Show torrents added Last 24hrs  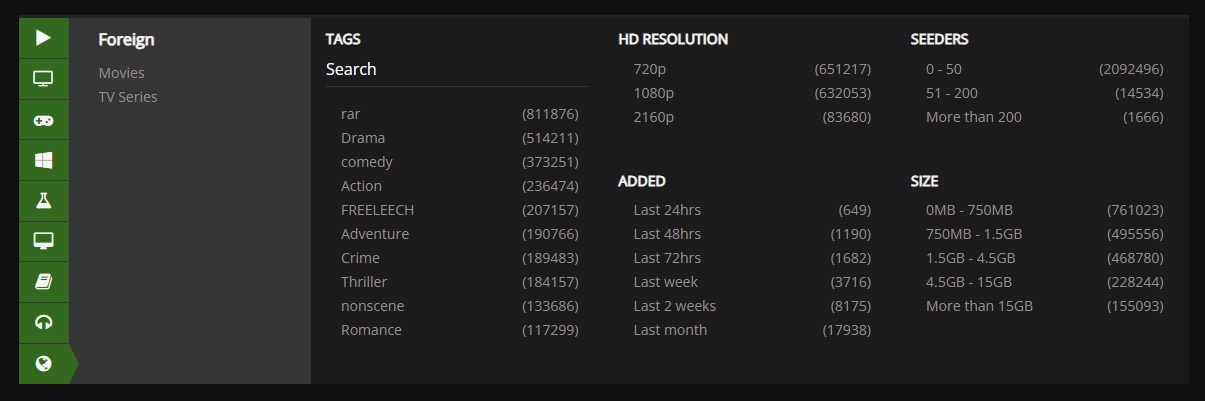click(x=667, y=210)
